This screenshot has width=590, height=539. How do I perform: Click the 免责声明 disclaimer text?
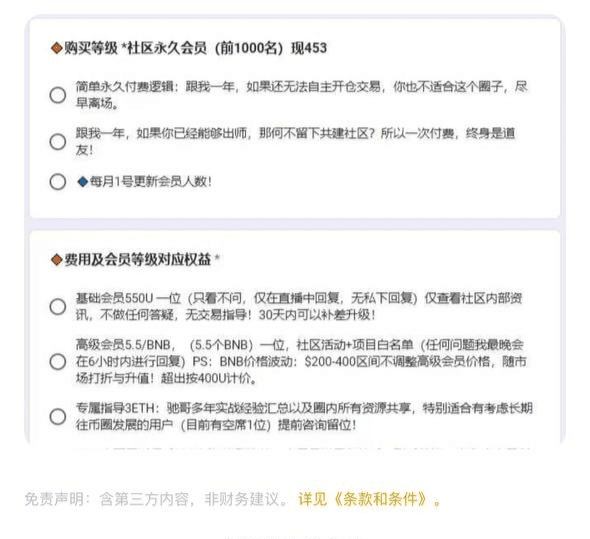point(157,499)
